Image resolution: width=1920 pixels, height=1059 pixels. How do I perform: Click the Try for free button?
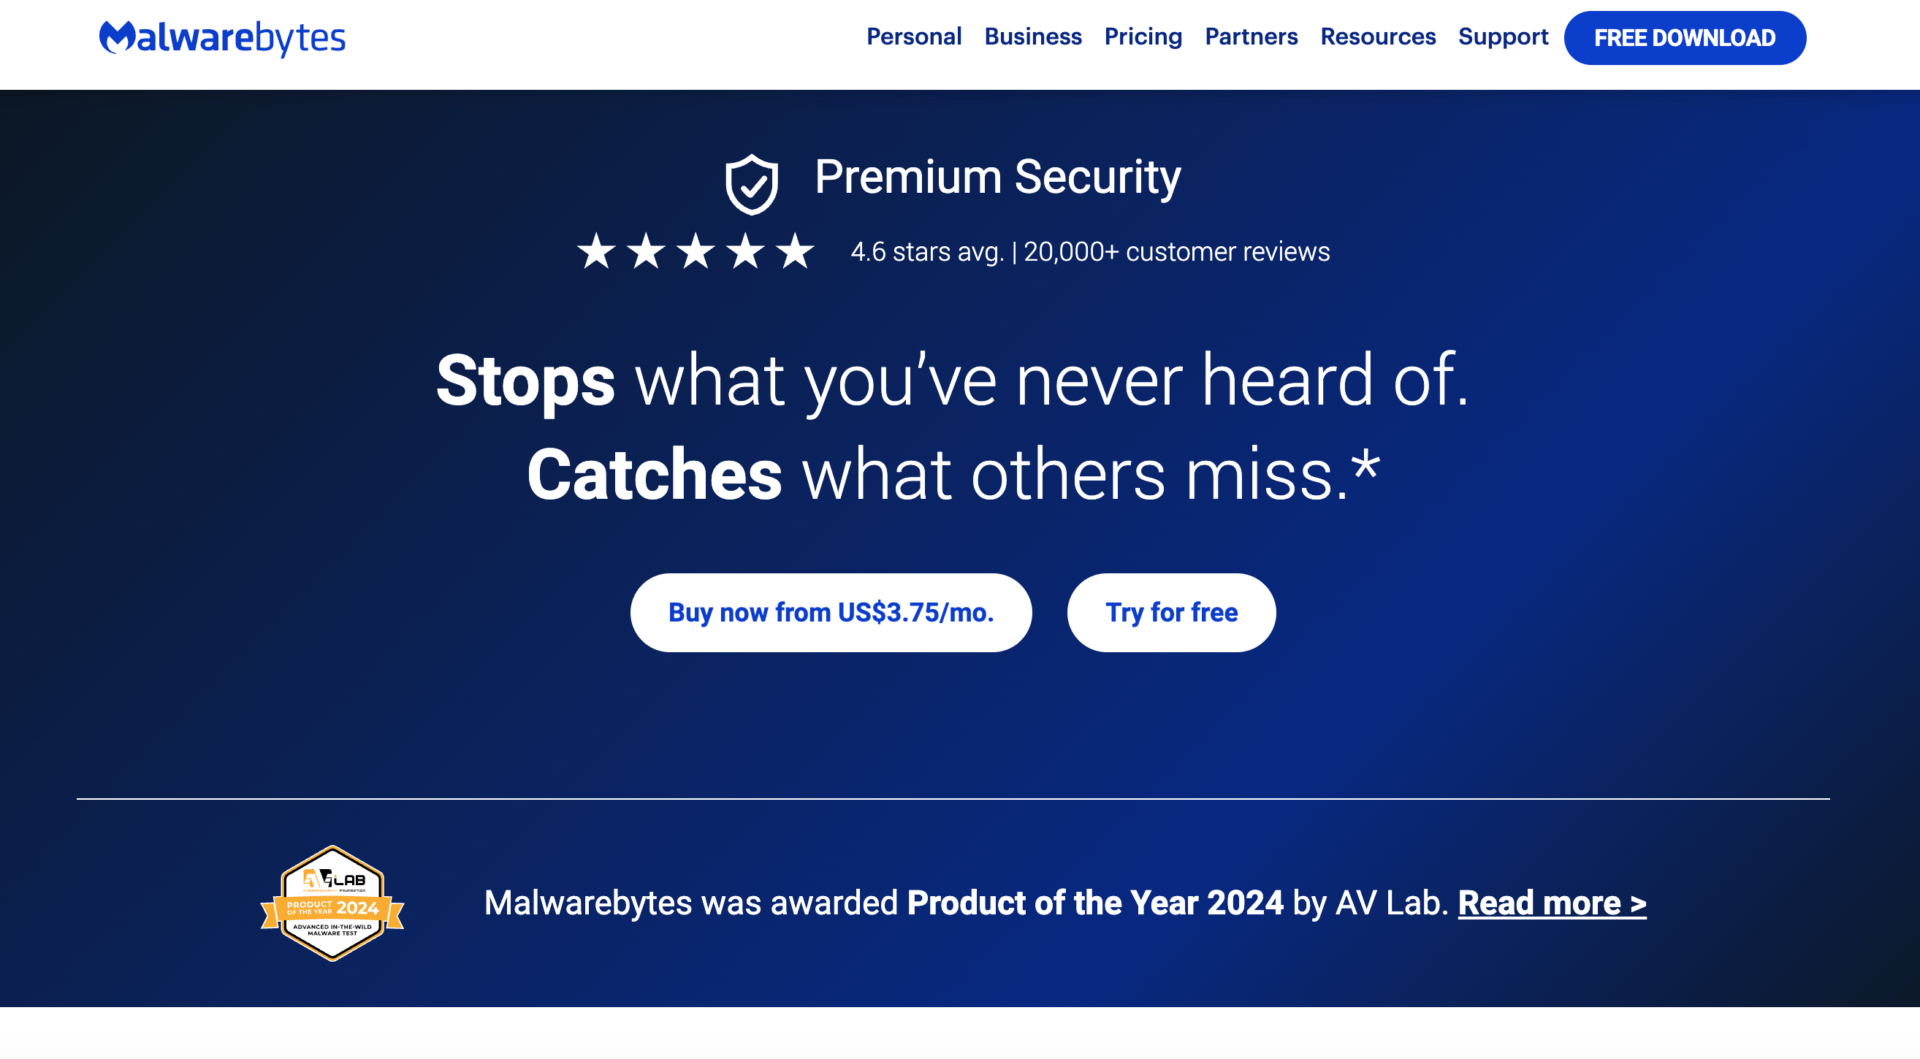[1170, 612]
